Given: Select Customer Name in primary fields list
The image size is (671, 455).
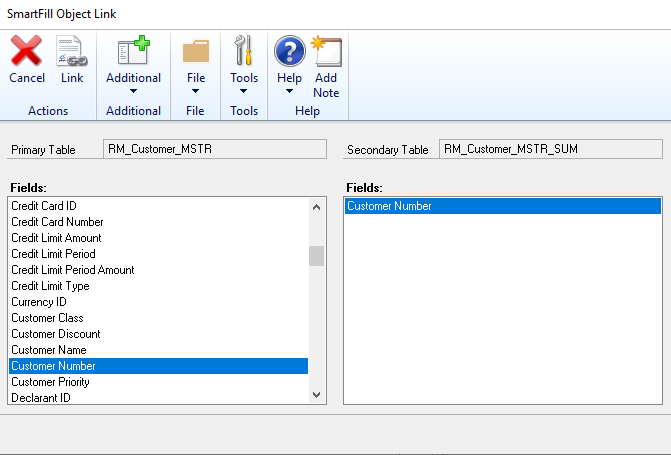Looking at the screenshot, I should click(x=158, y=350).
